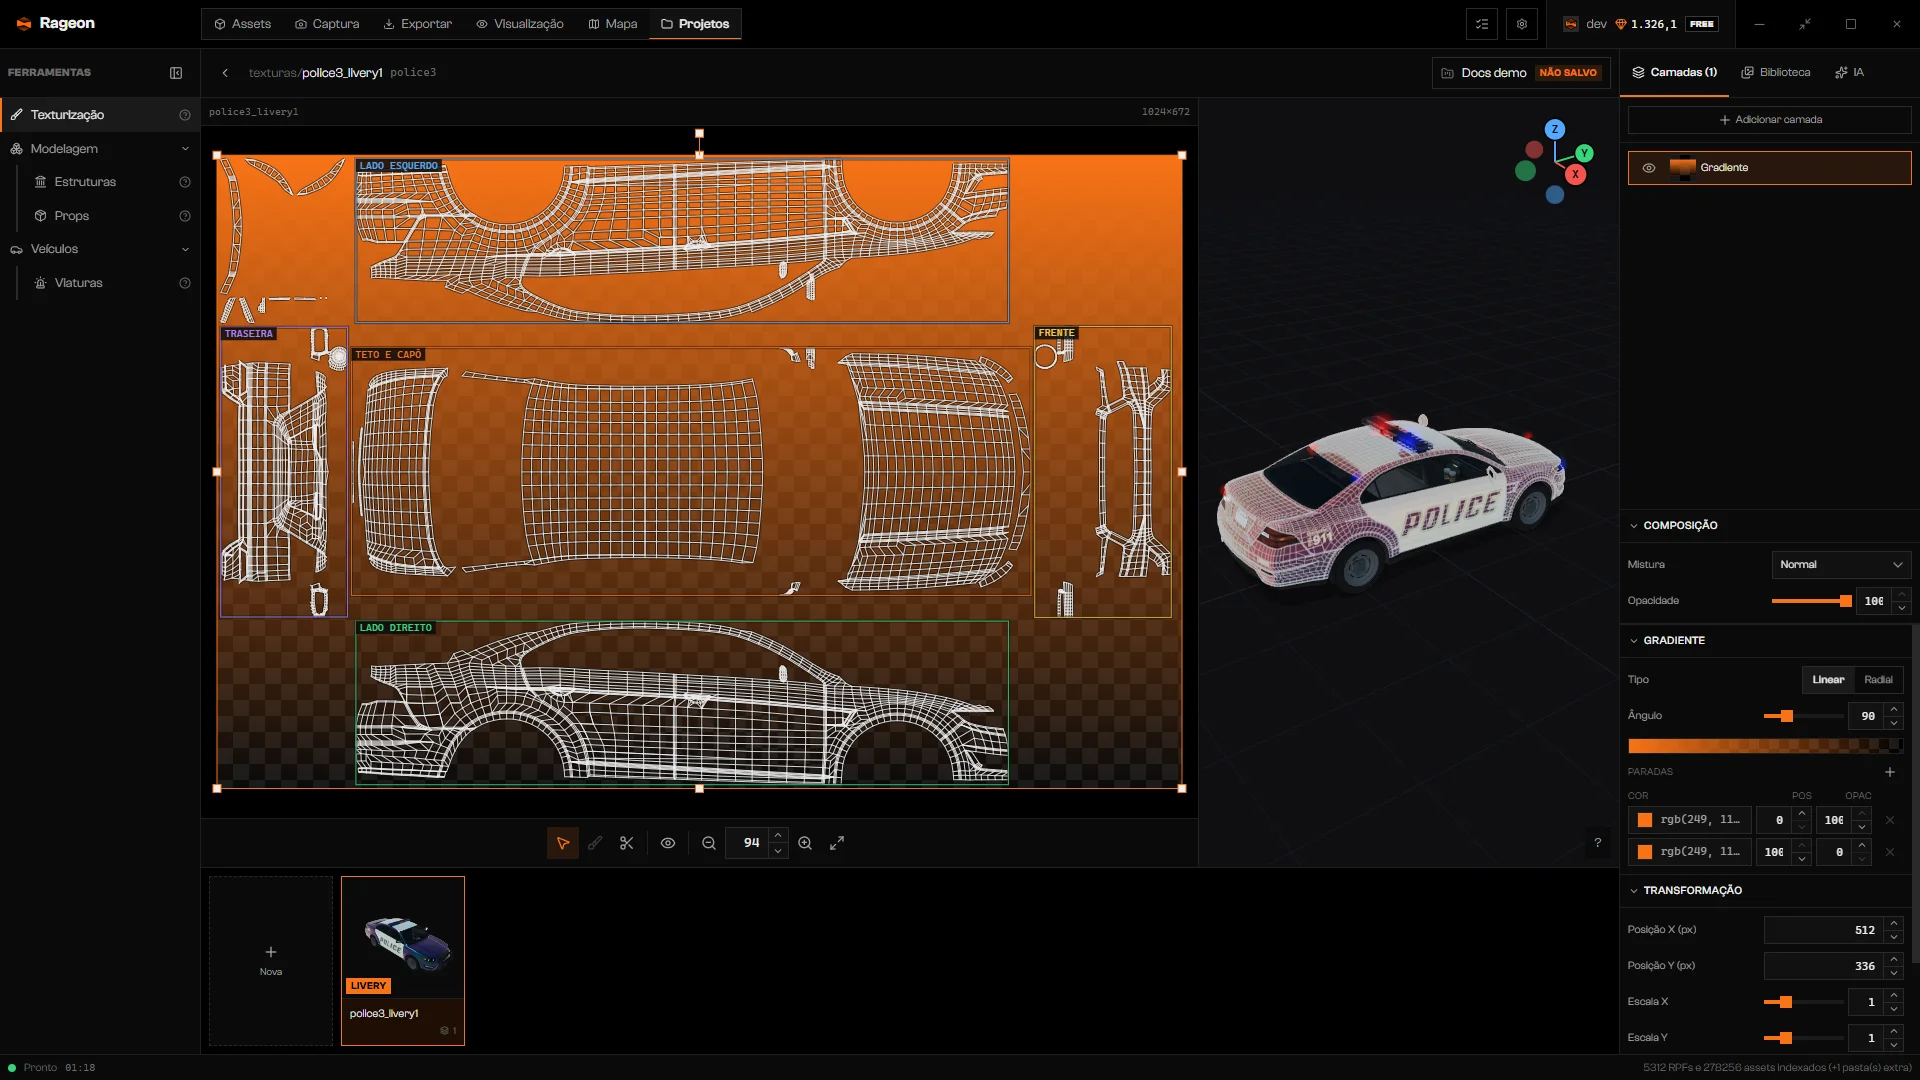
Task: Click first gradient stop color swatch
Action: pyautogui.click(x=1645, y=820)
